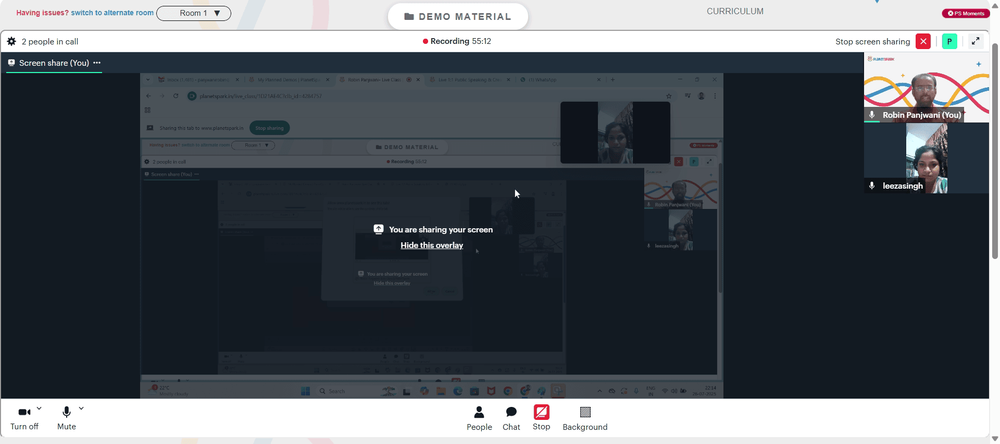
Task: Click the Stop screen sharing text
Action: coord(872,41)
